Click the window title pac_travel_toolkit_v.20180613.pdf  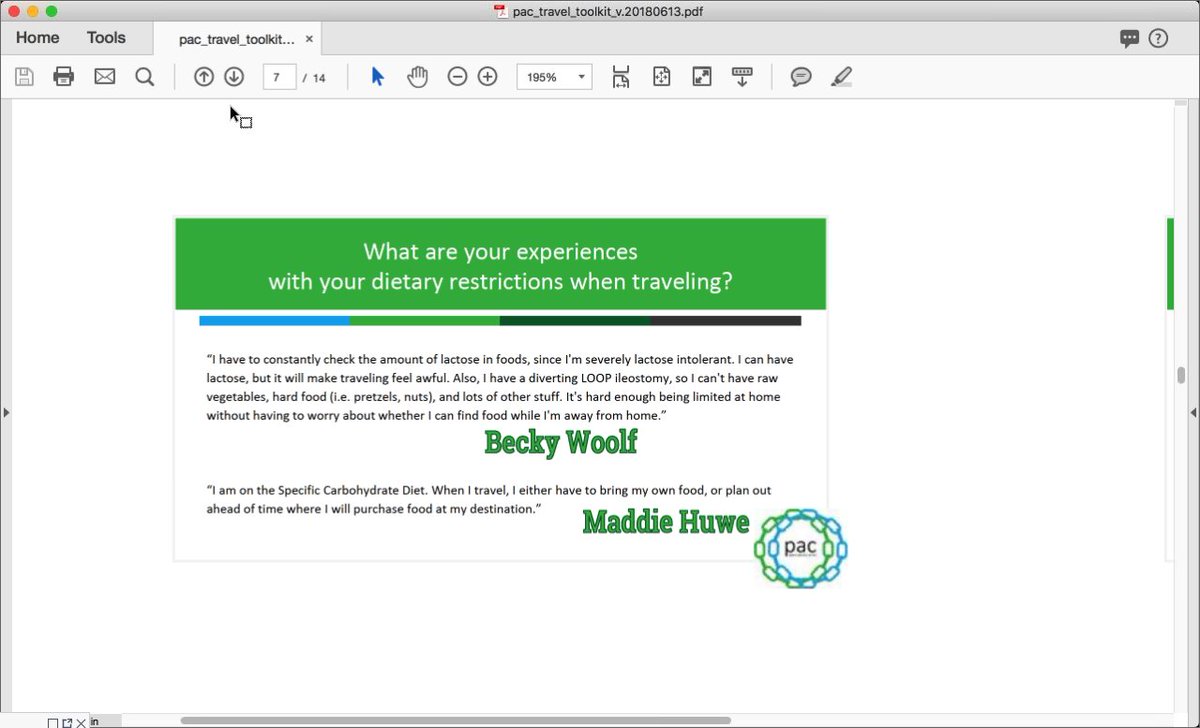[x=609, y=11]
